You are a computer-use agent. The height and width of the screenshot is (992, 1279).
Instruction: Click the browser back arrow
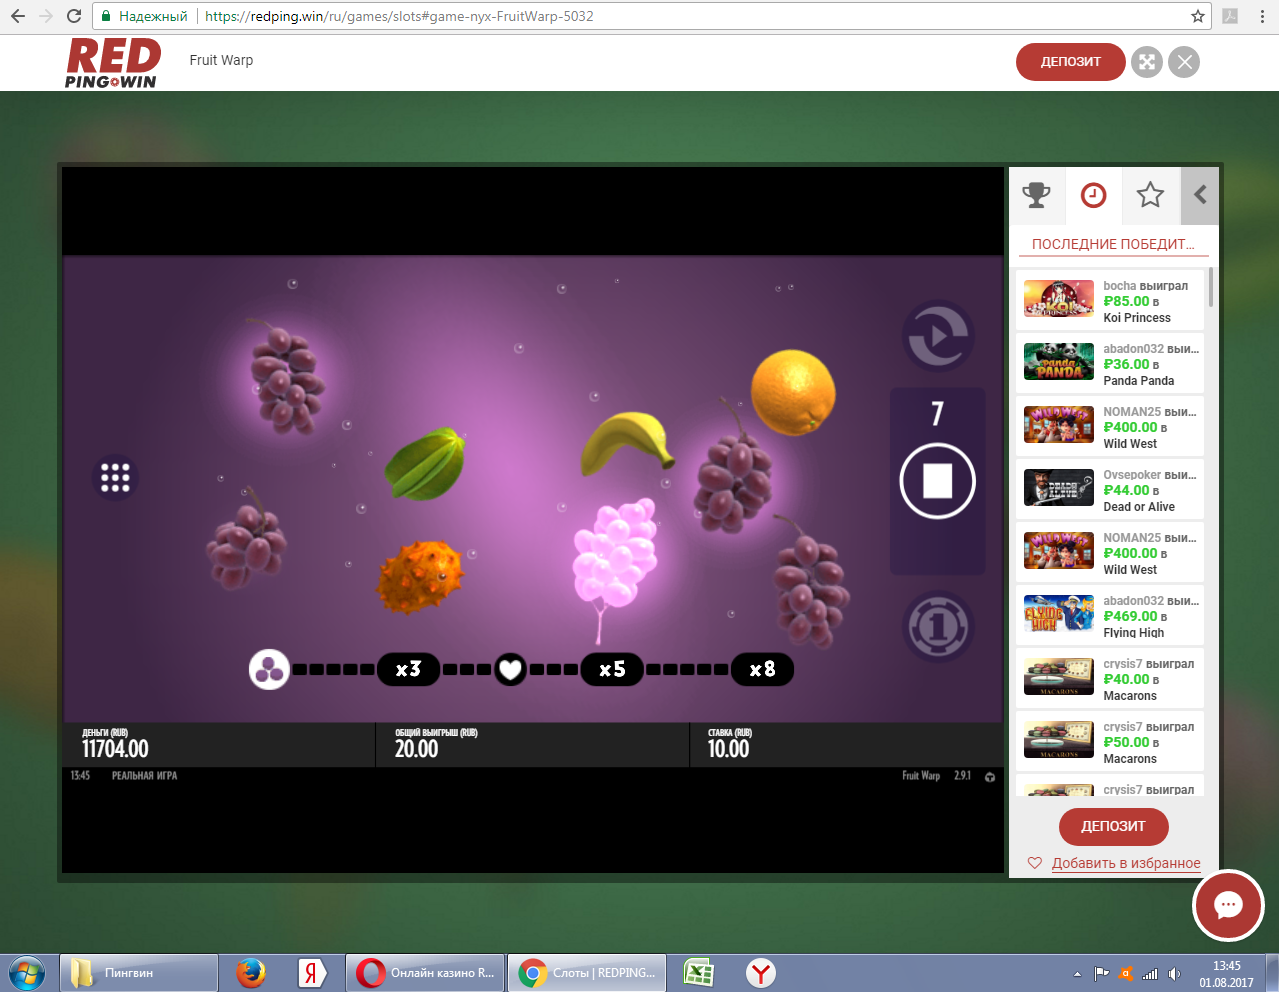18,16
